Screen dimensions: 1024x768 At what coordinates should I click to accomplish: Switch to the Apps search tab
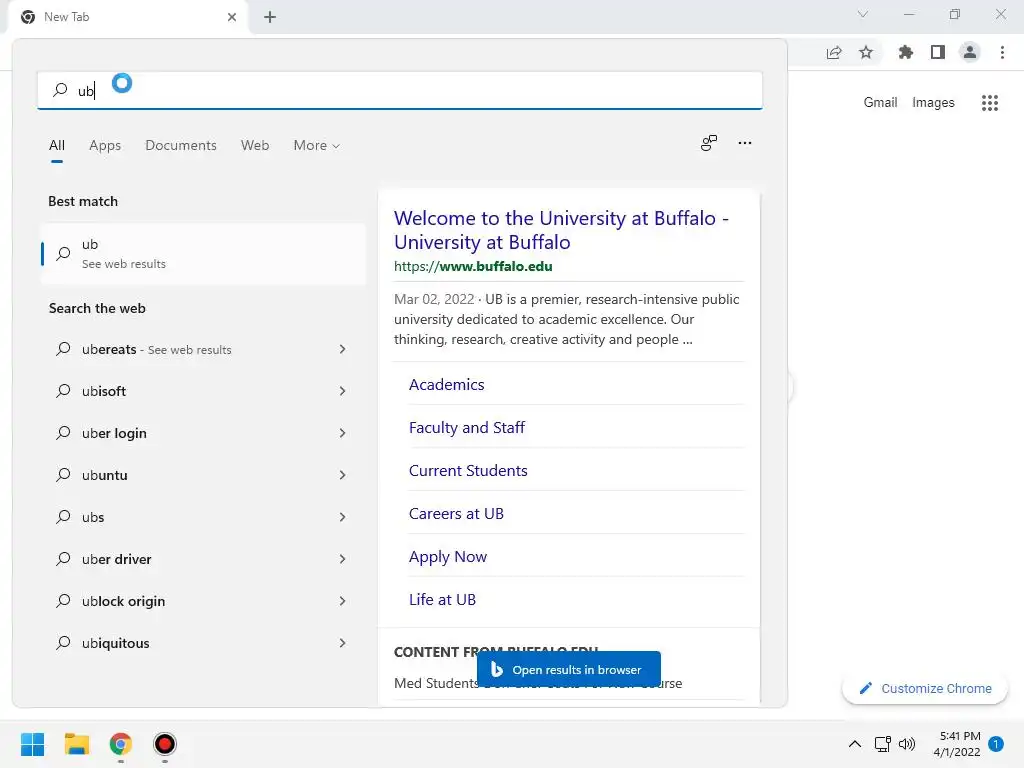[x=105, y=146]
